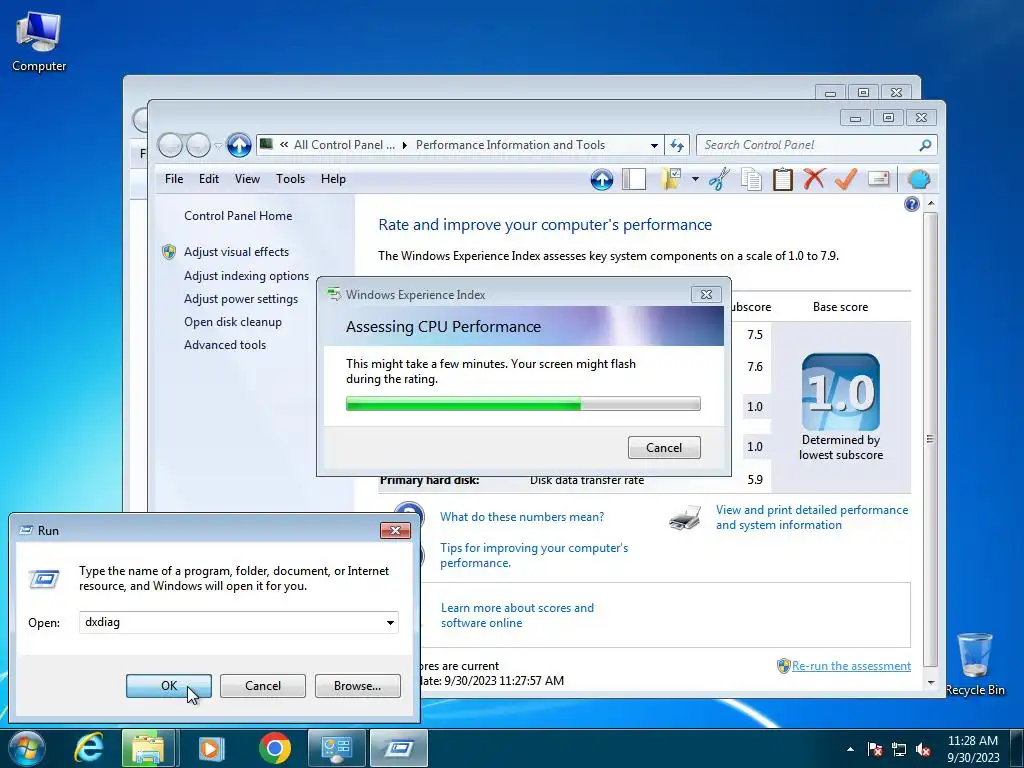Image resolution: width=1024 pixels, height=768 pixels.
Task: Click the Refresh icon beside the address bar
Action: 677,145
